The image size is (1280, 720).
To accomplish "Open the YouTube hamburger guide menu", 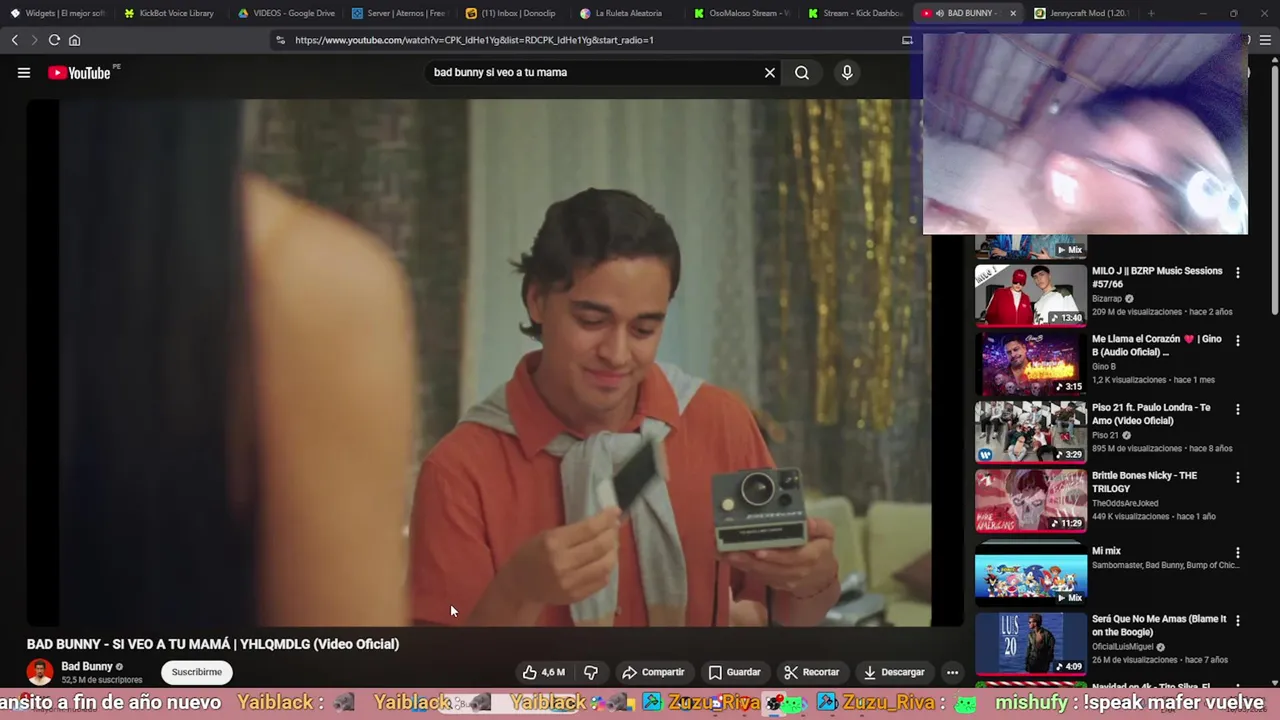I will pyautogui.click(x=24, y=72).
